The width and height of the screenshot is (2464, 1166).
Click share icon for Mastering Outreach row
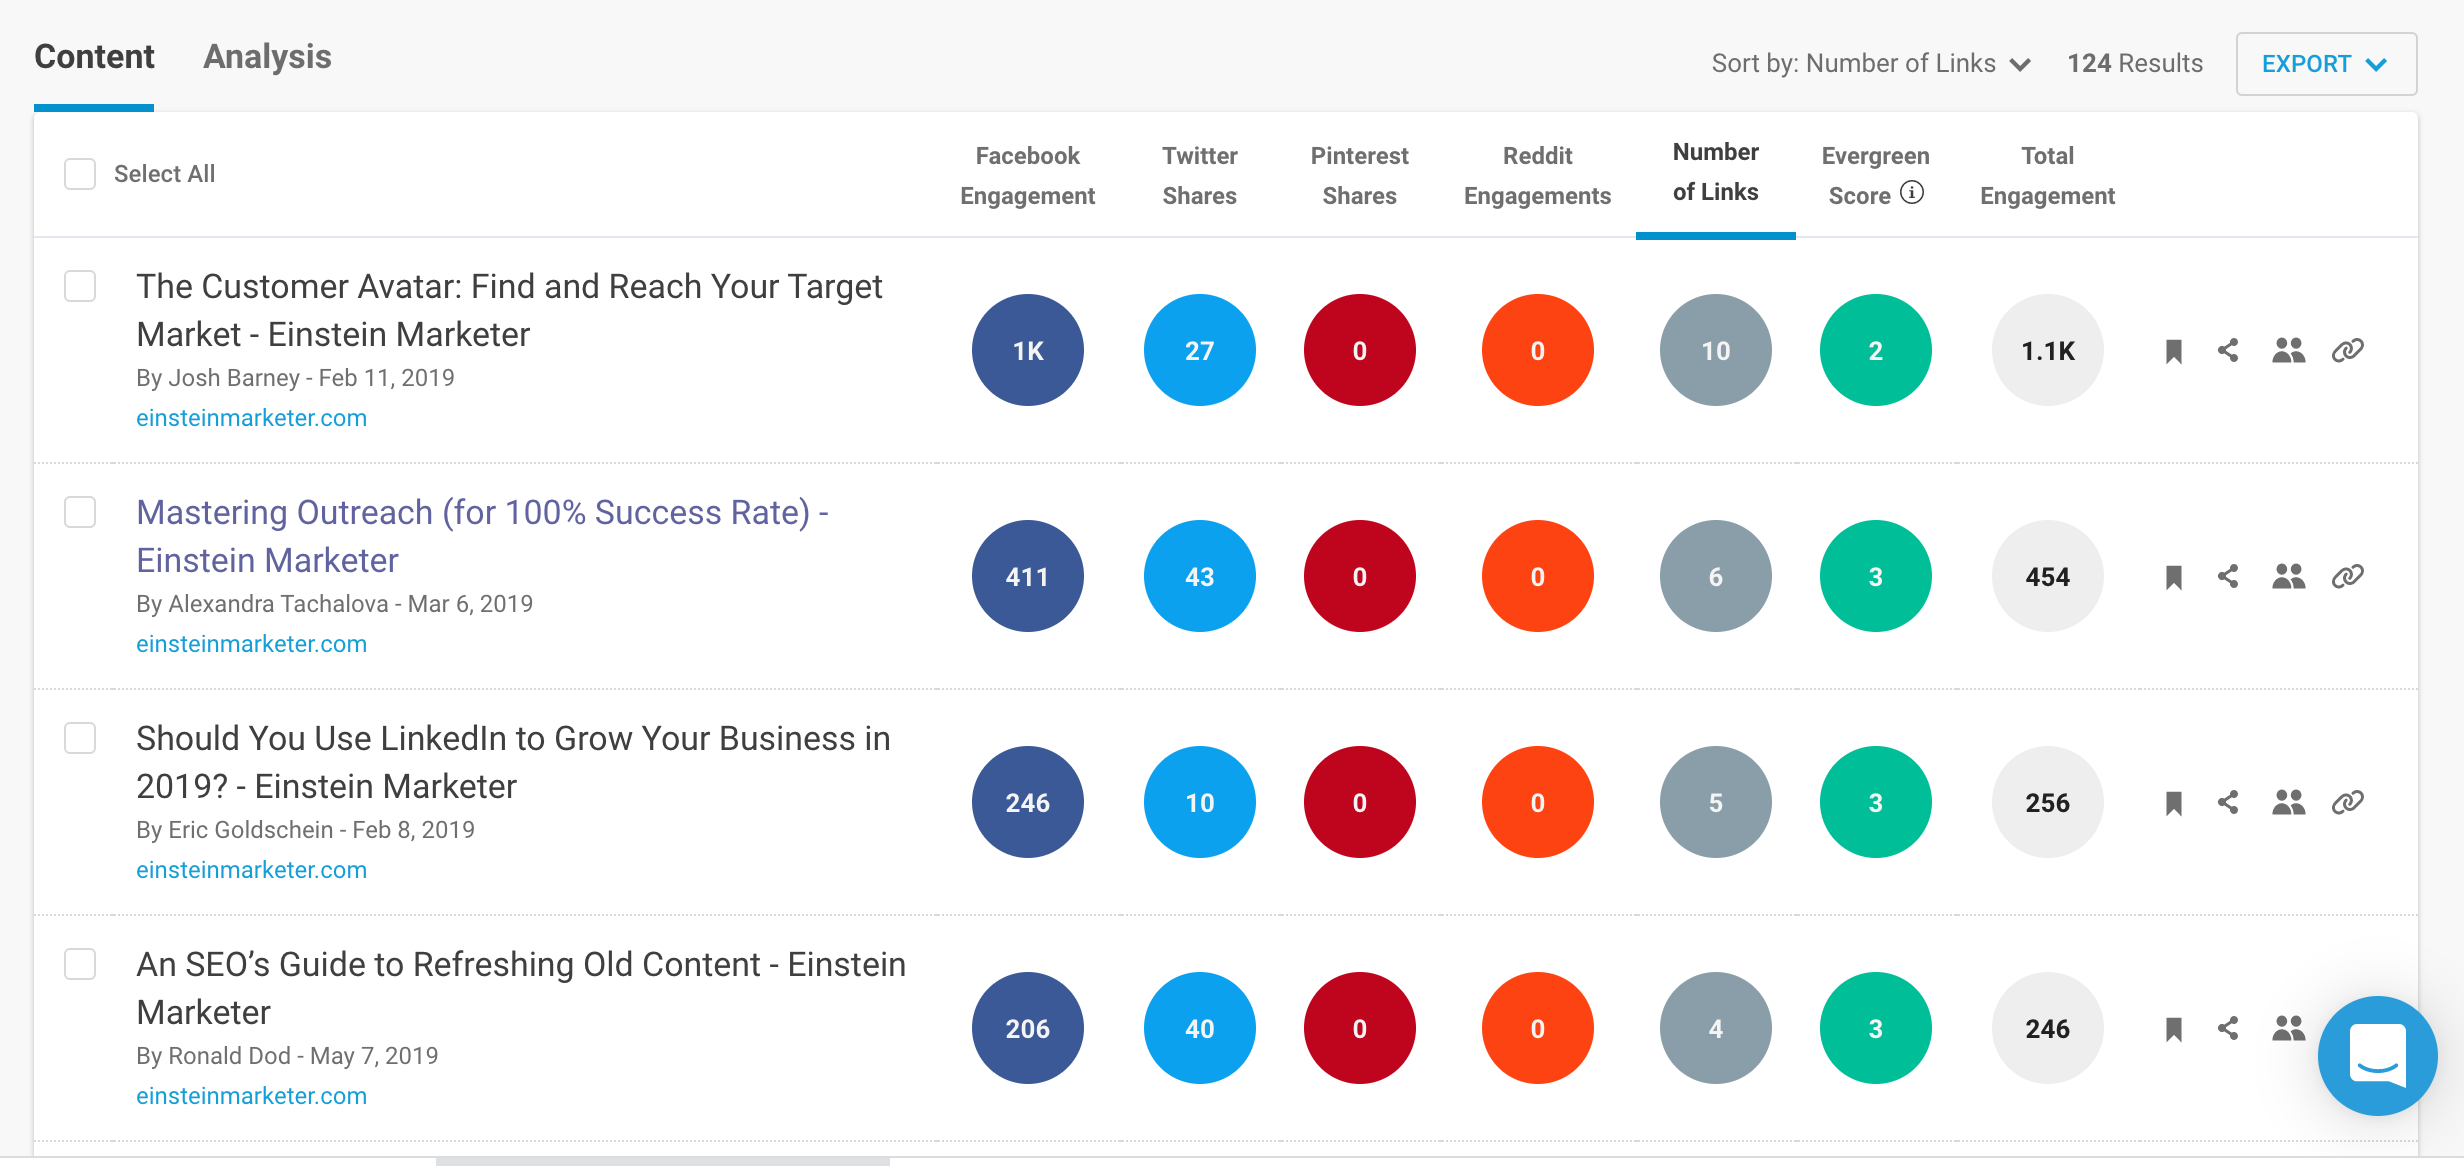2228,577
